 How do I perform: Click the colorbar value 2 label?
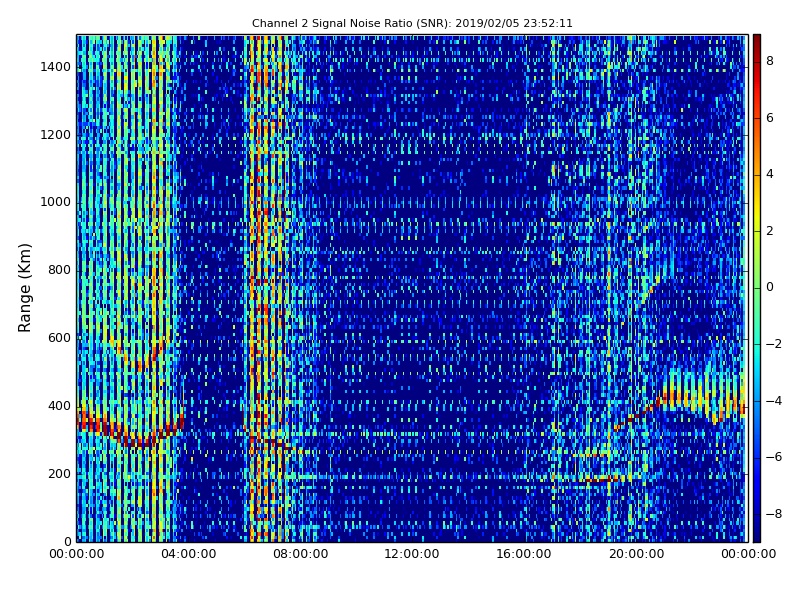[770, 231]
